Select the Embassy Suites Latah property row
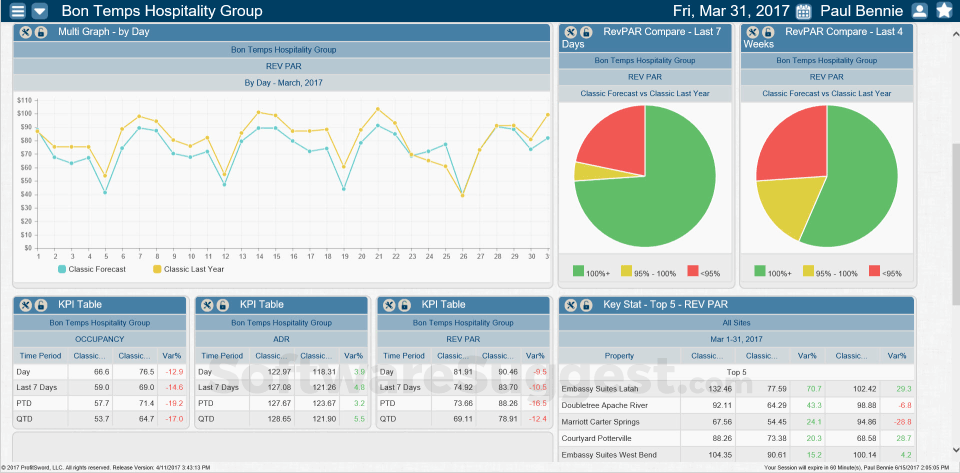Viewport: 960px width, 473px height. [737, 389]
